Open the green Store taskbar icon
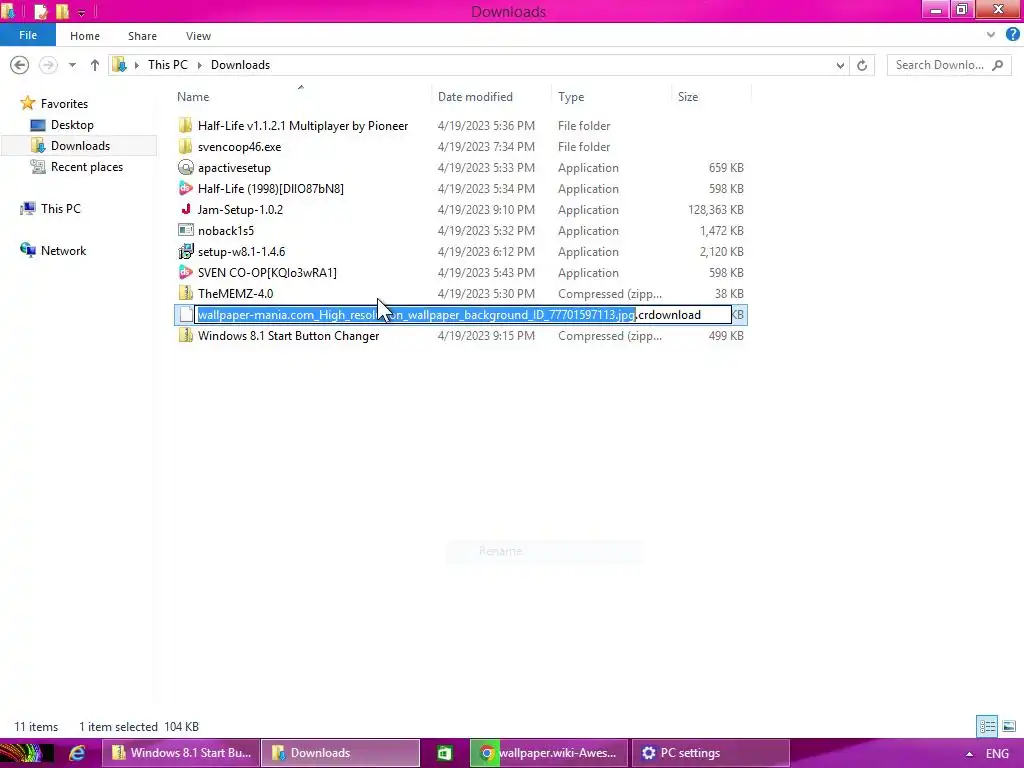This screenshot has width=1024, height=768. tap(444, 753)
